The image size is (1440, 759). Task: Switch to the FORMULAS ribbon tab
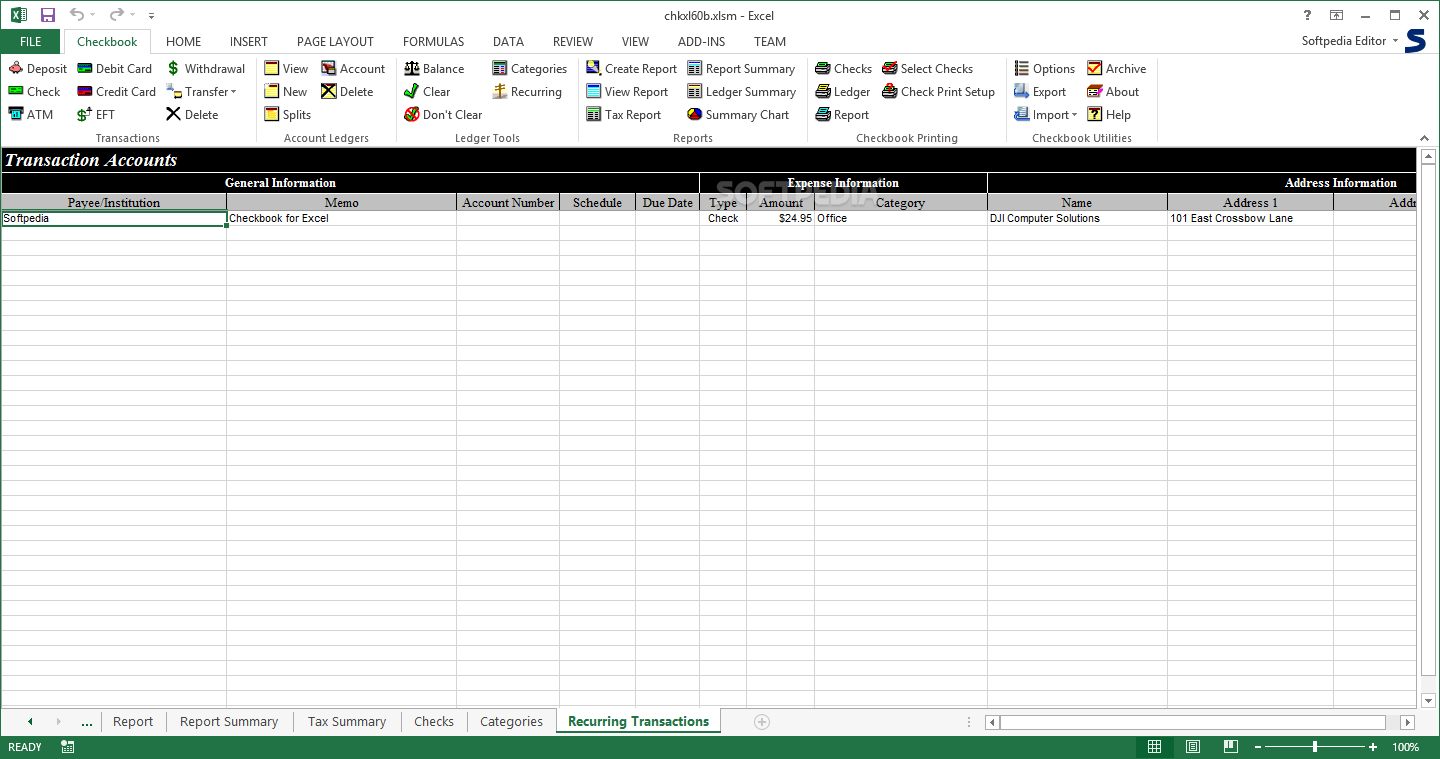click(x=434, y=42)
